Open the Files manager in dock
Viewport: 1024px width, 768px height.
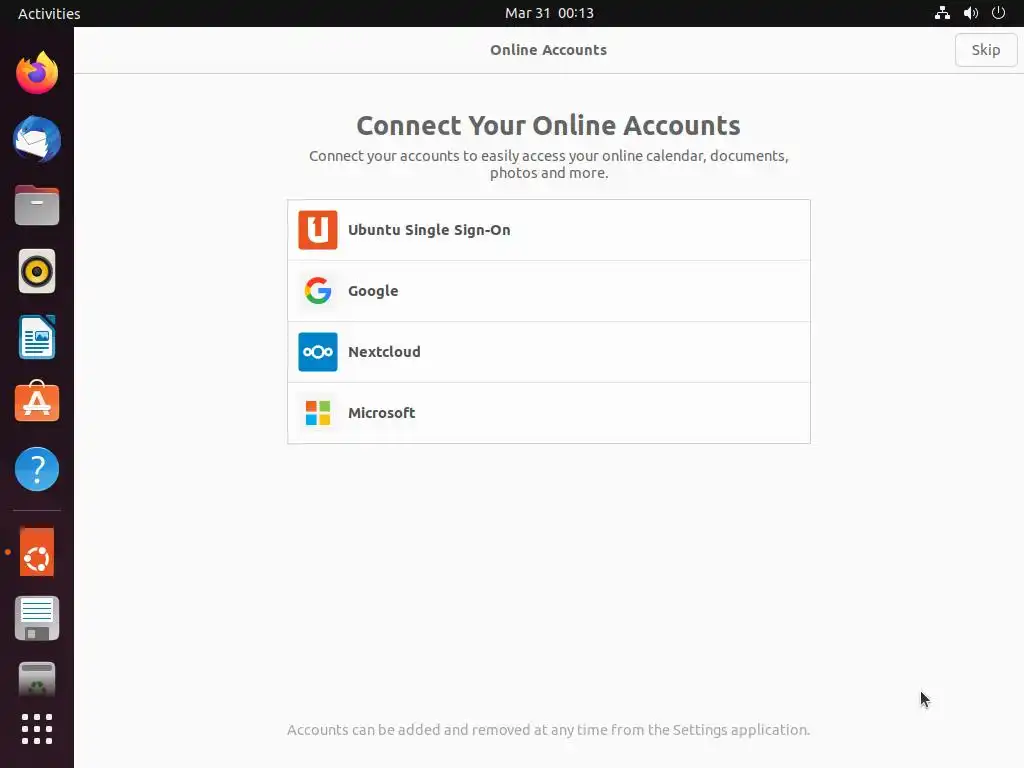37,206
